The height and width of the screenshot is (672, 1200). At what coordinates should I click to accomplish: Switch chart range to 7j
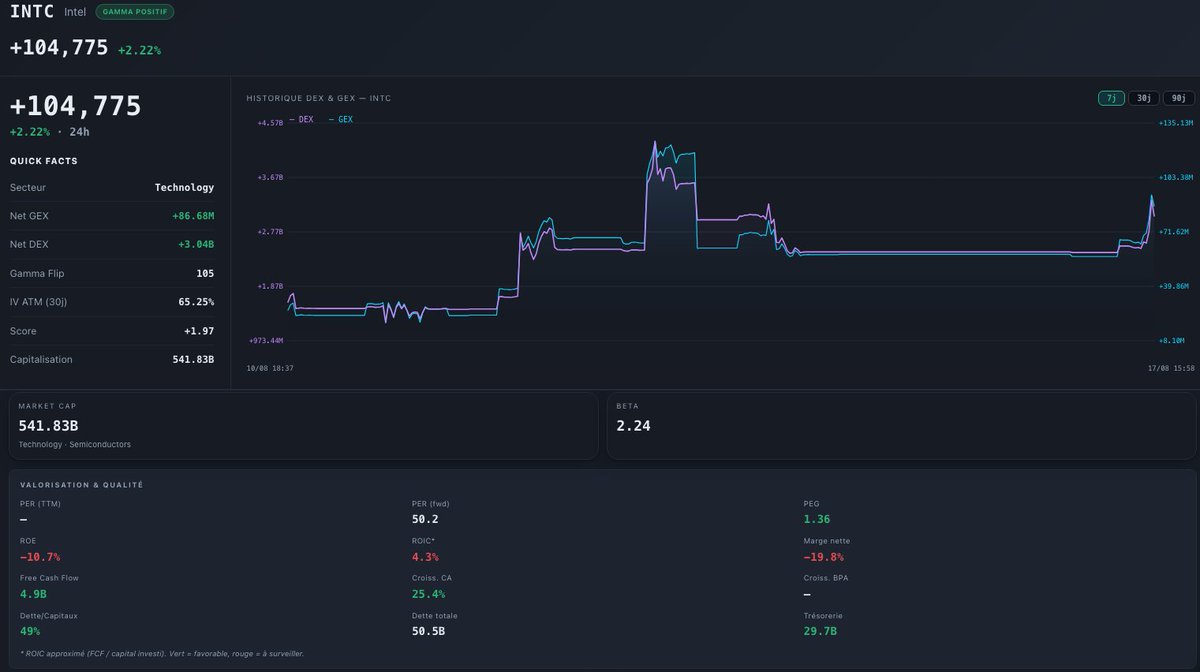(x=1111, y=98)
